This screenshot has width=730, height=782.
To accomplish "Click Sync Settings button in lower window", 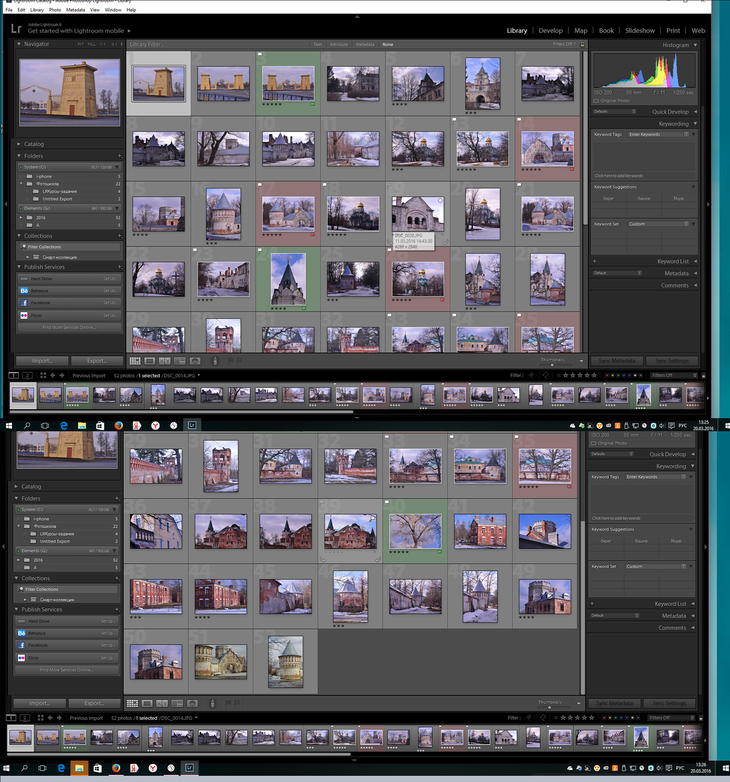I will [x=669, y=703].
